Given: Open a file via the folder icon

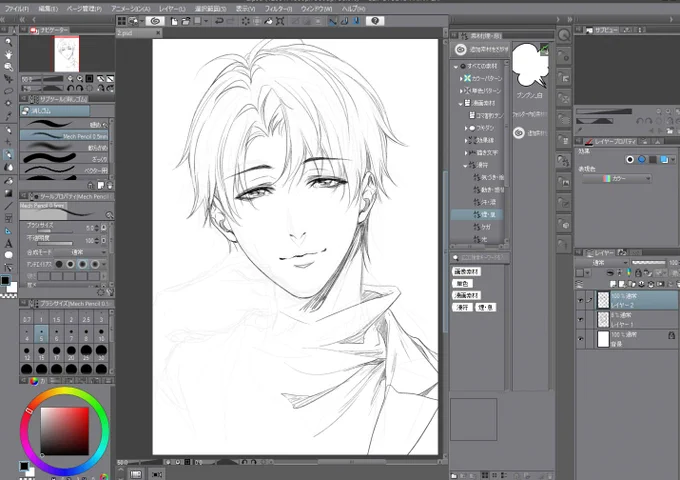Looking at the screenshot, I should [x=186, y=21].
